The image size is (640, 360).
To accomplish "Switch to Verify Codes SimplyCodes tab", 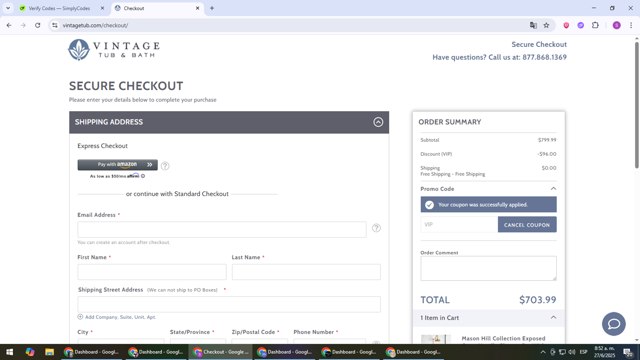I will pos(60,8).
